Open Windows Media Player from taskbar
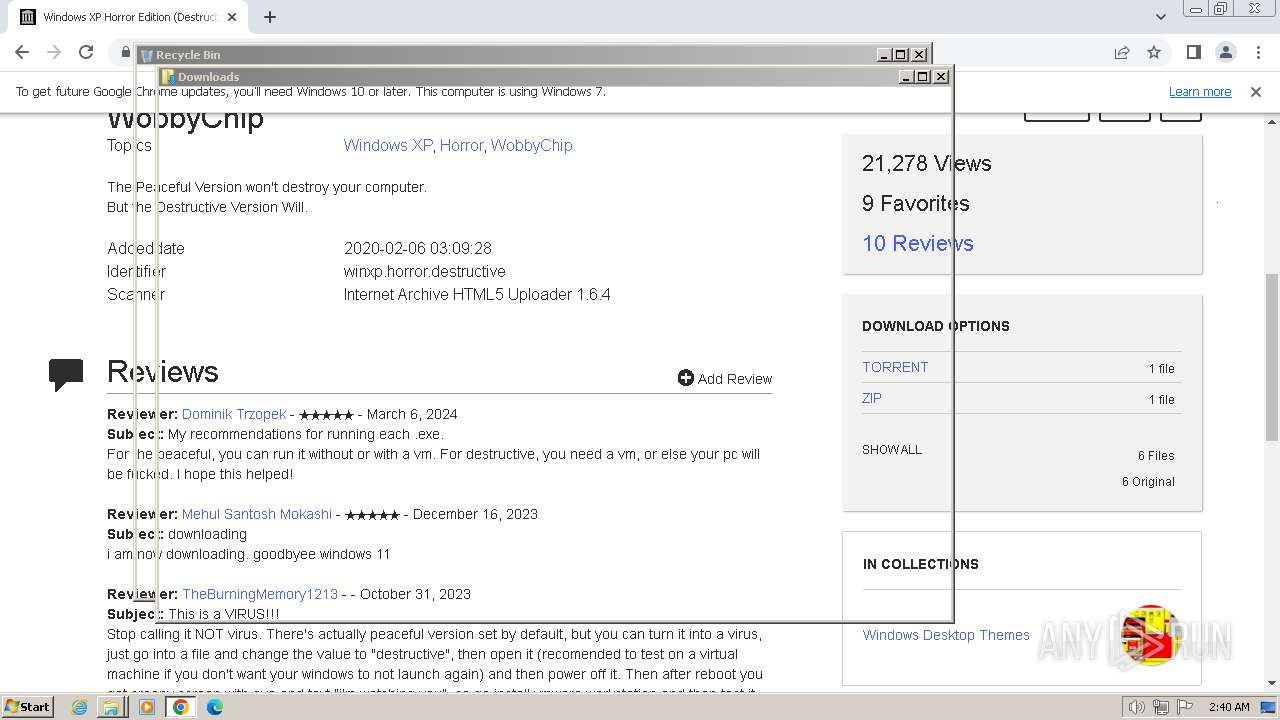The height and width of the screenshot is (720, 1280). 146,707
